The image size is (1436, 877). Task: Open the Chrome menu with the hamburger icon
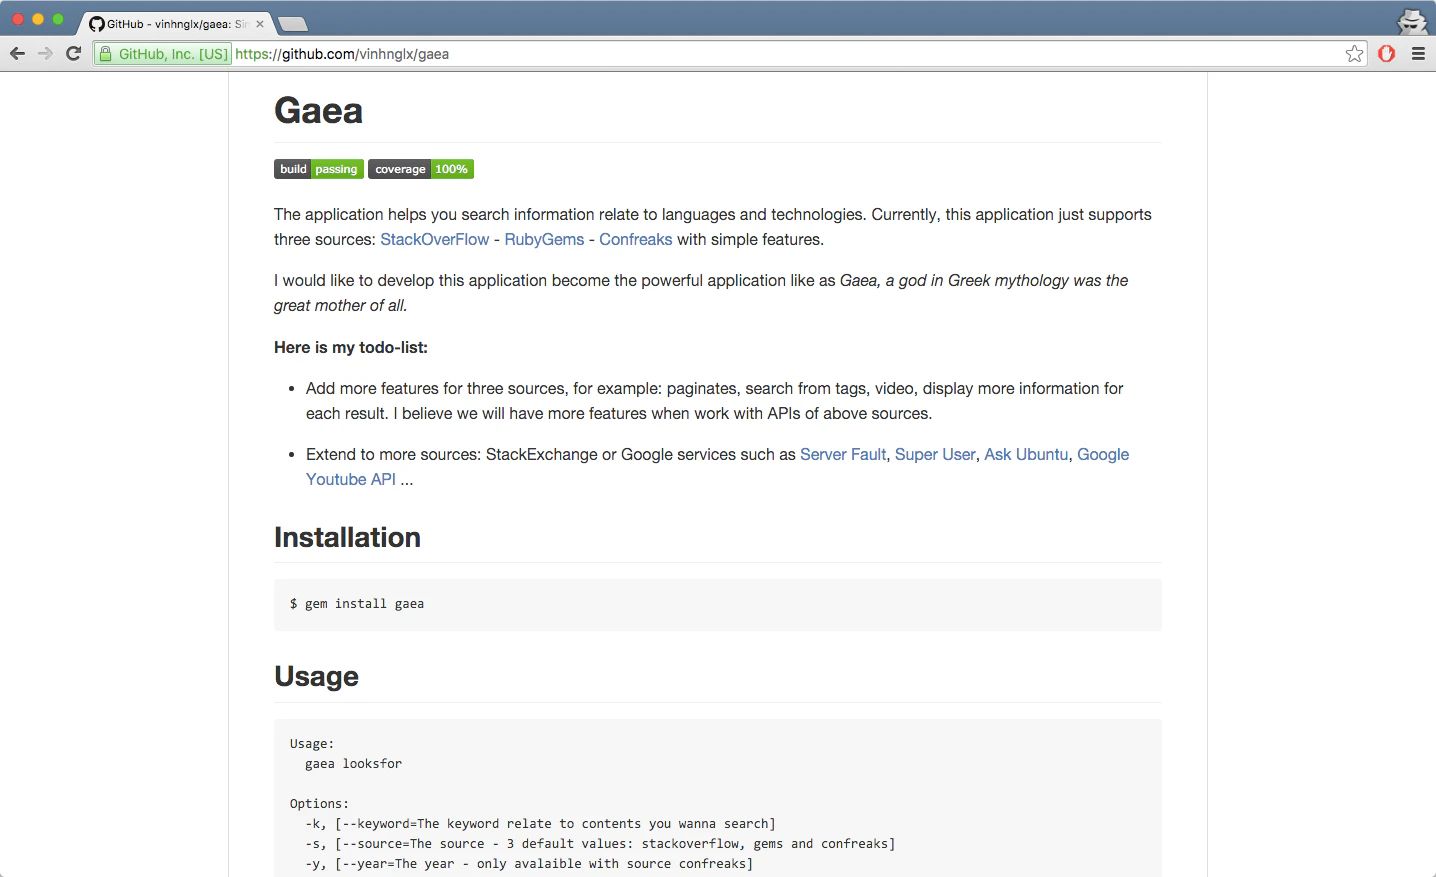[x=1419, y=54]
